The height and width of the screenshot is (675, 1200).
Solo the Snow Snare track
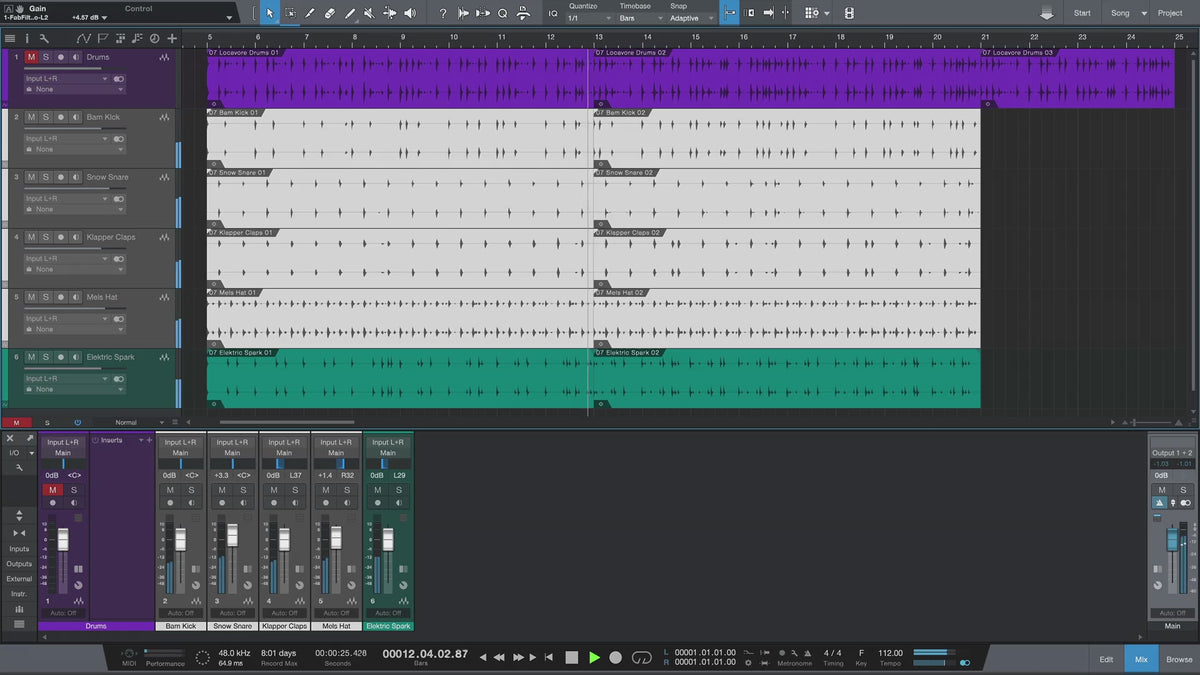point(45,177)
